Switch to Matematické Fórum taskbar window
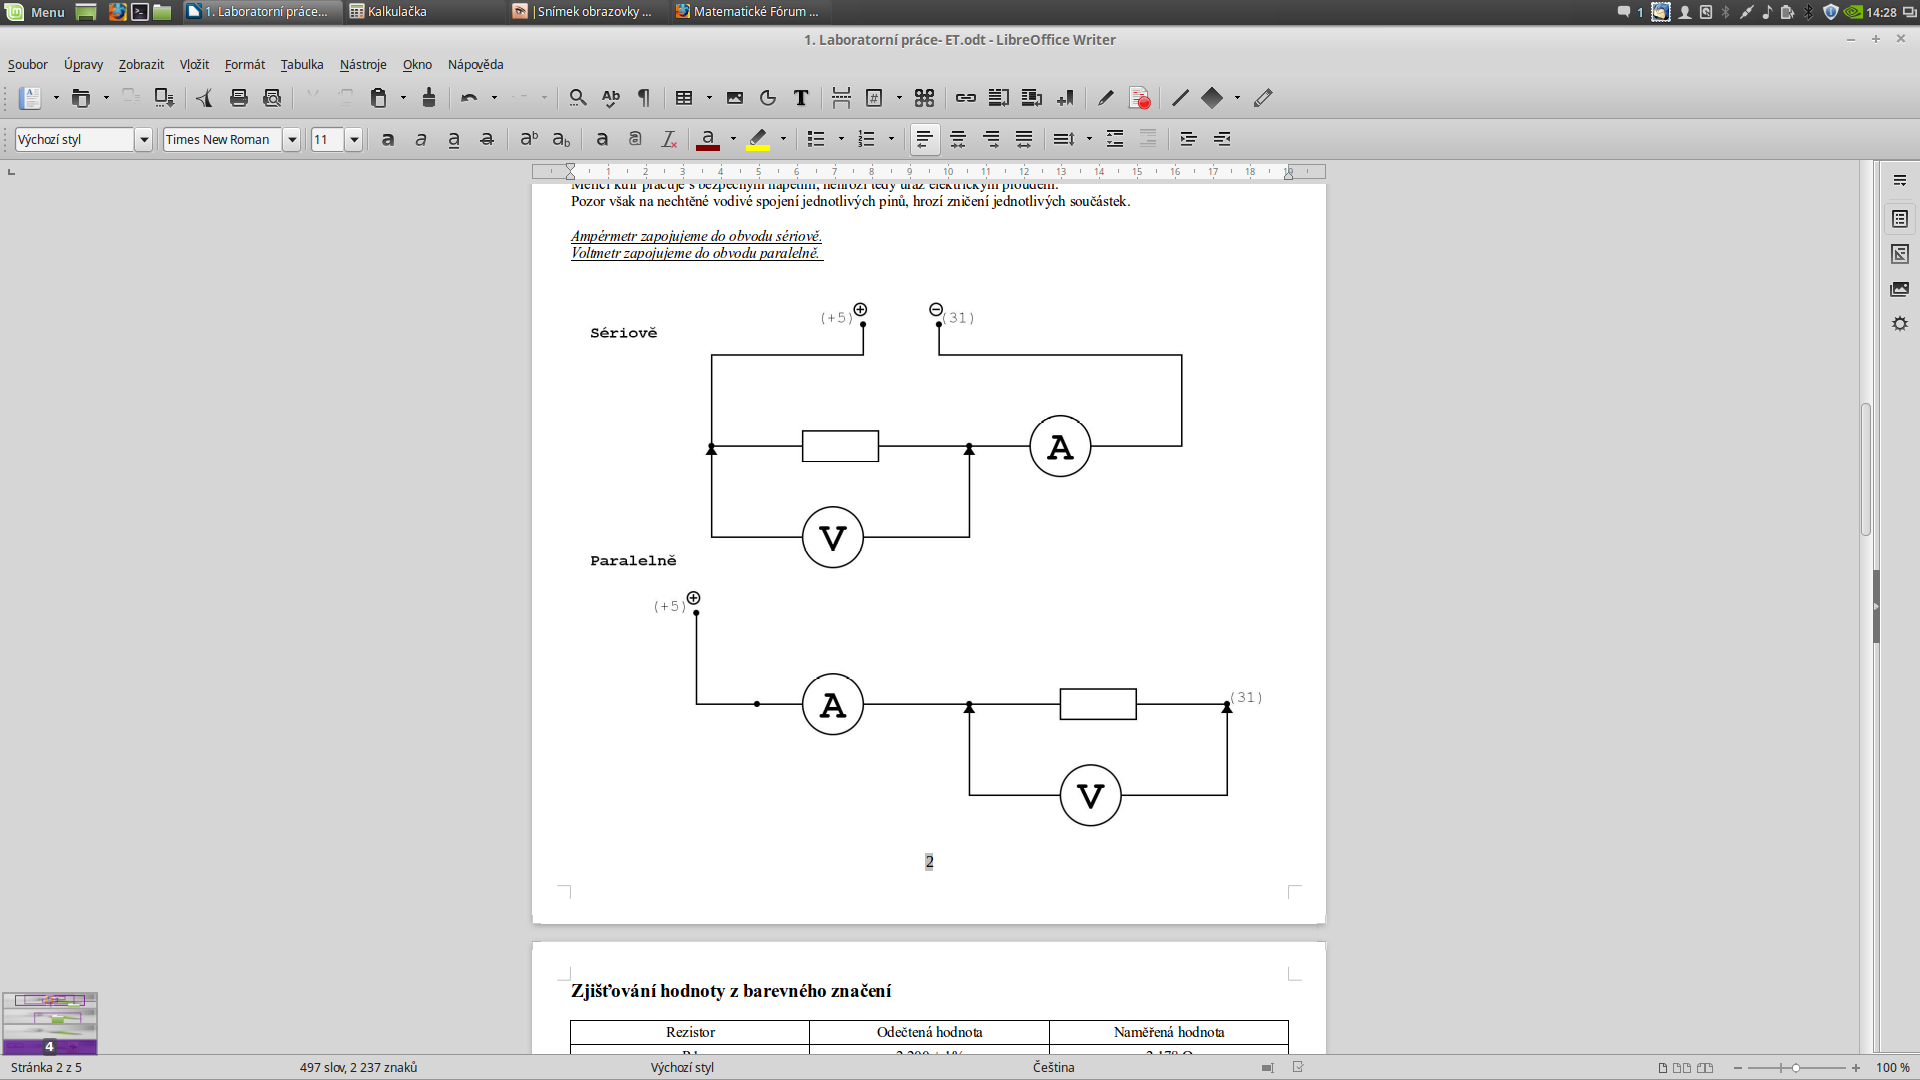The image size is (1920, 1080). coord(749,12)
